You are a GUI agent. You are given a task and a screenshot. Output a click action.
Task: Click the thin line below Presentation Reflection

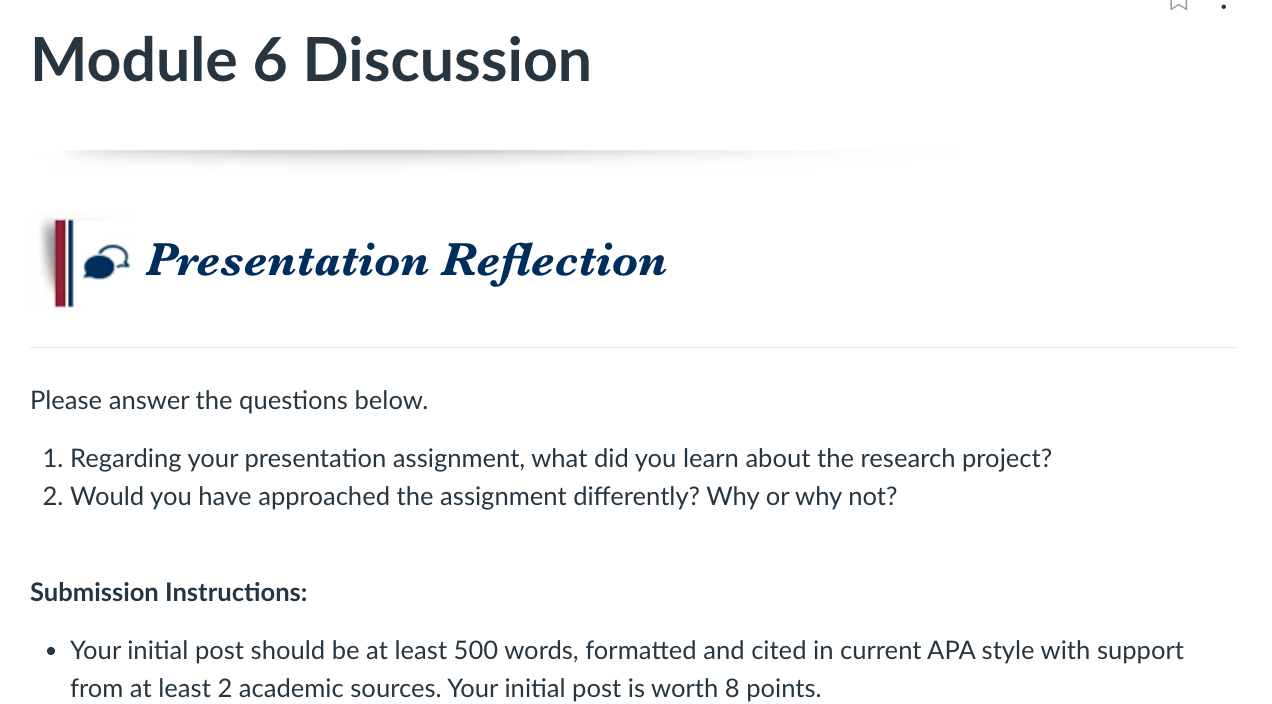click(x=633, y=347)
